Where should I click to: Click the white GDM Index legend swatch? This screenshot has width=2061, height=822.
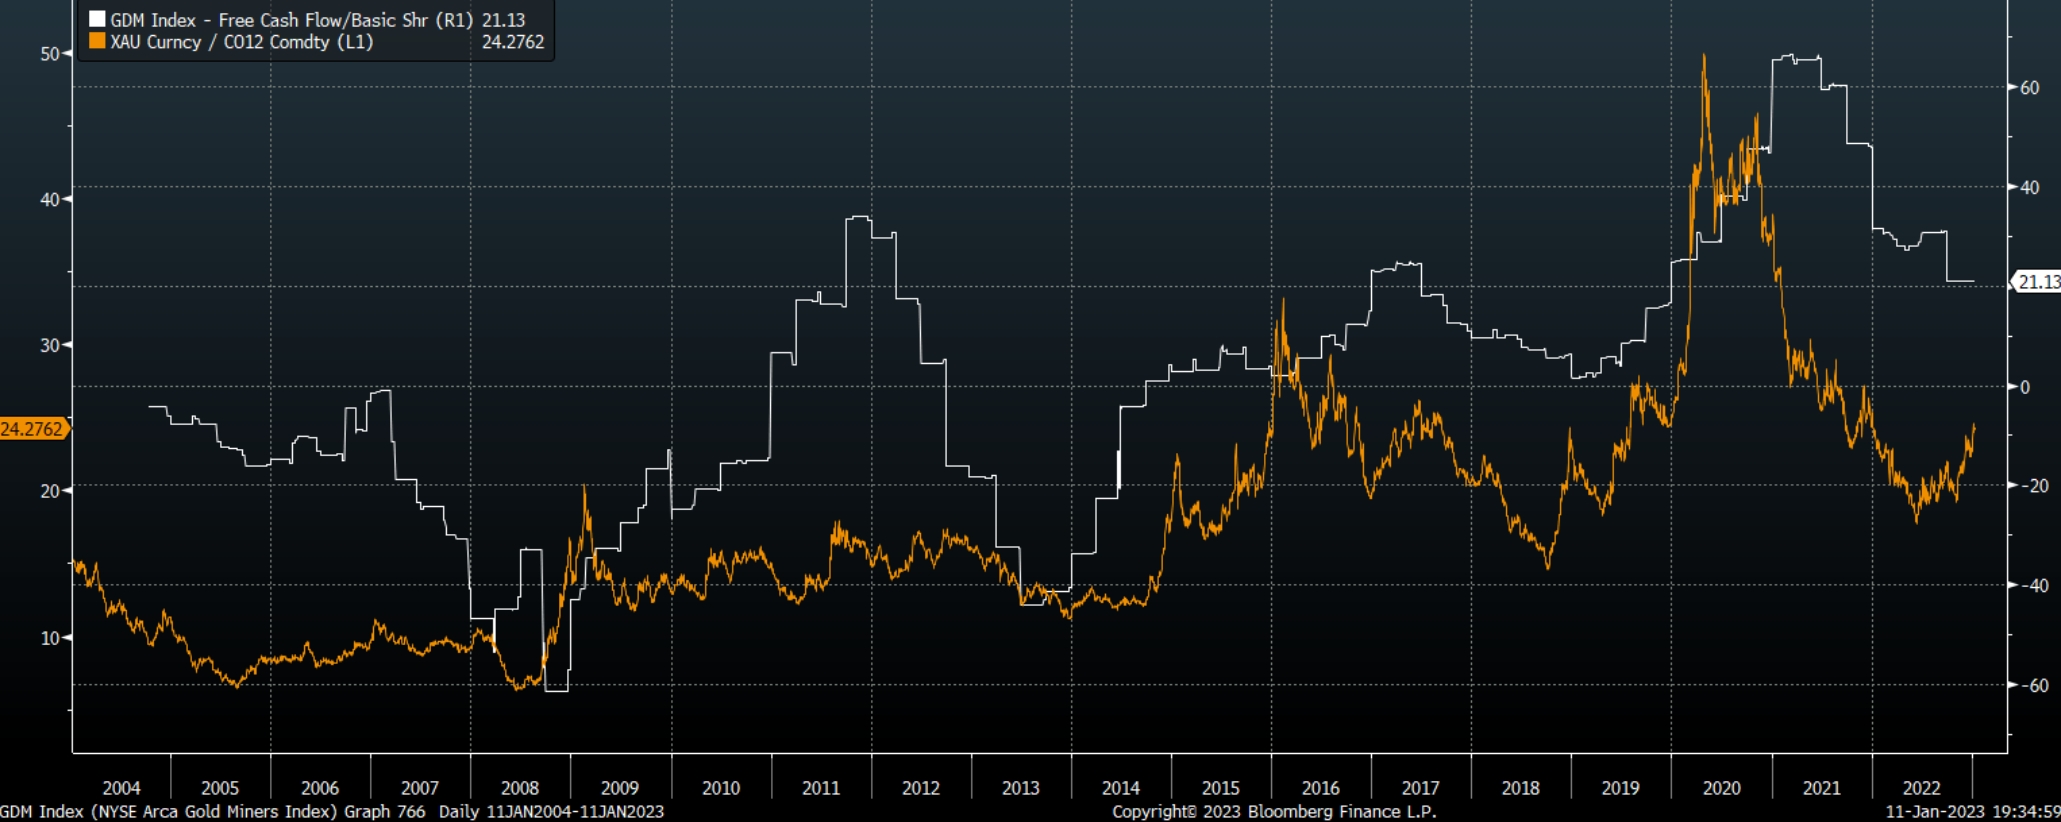(x=97, y=19)
